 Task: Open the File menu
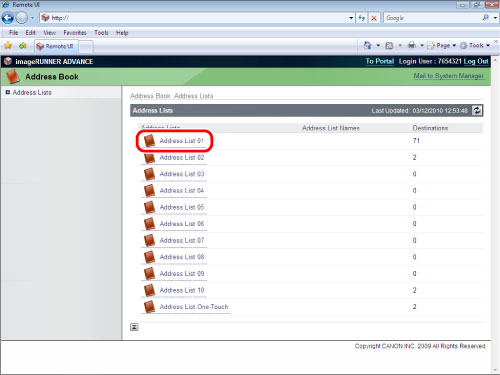pyautogui.click(x=13, y=33)
